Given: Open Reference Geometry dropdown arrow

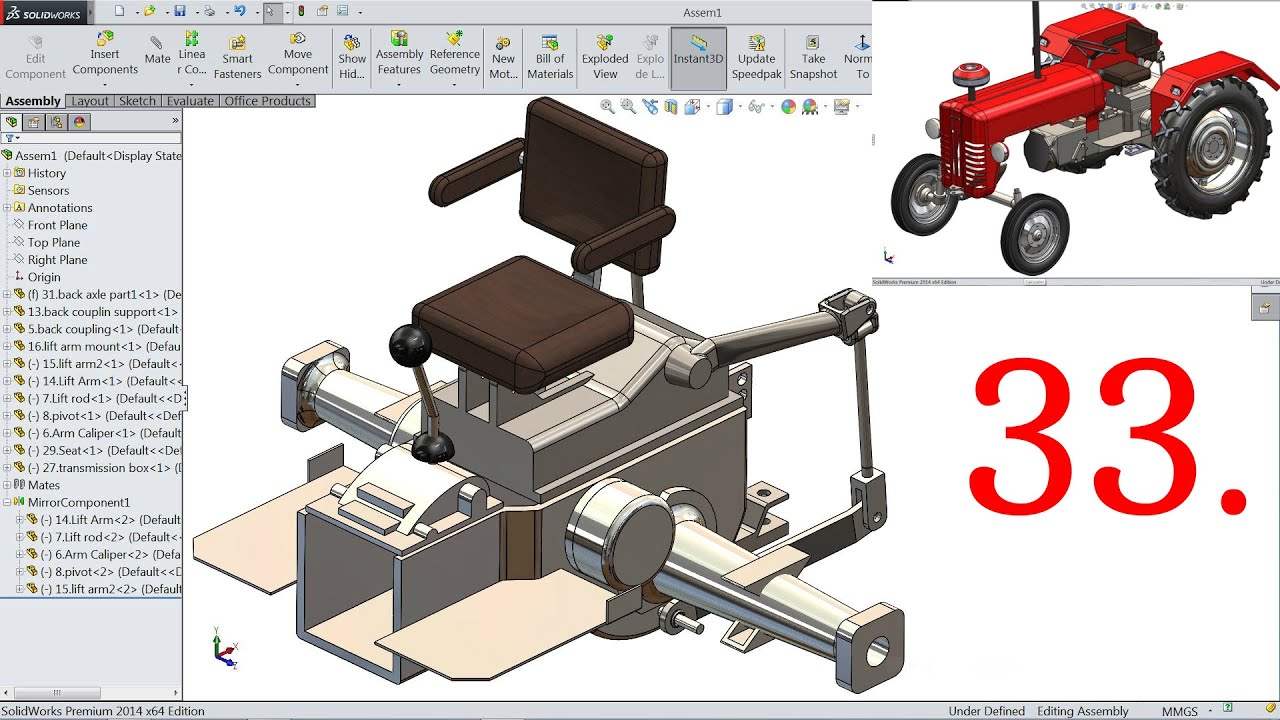Looking at the screenshot, I should (455, 85).
